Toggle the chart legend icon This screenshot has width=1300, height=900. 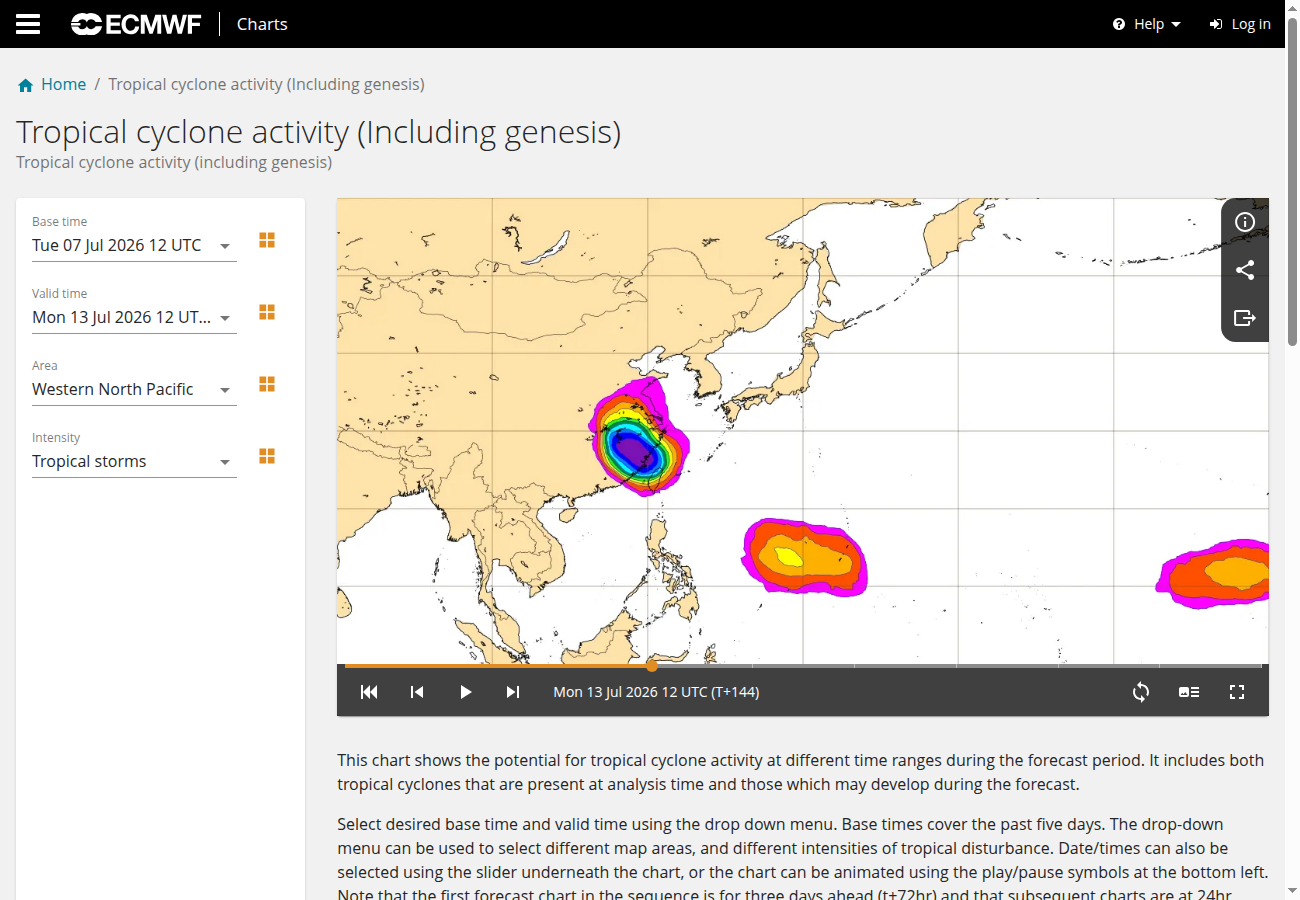[1189, 692]
